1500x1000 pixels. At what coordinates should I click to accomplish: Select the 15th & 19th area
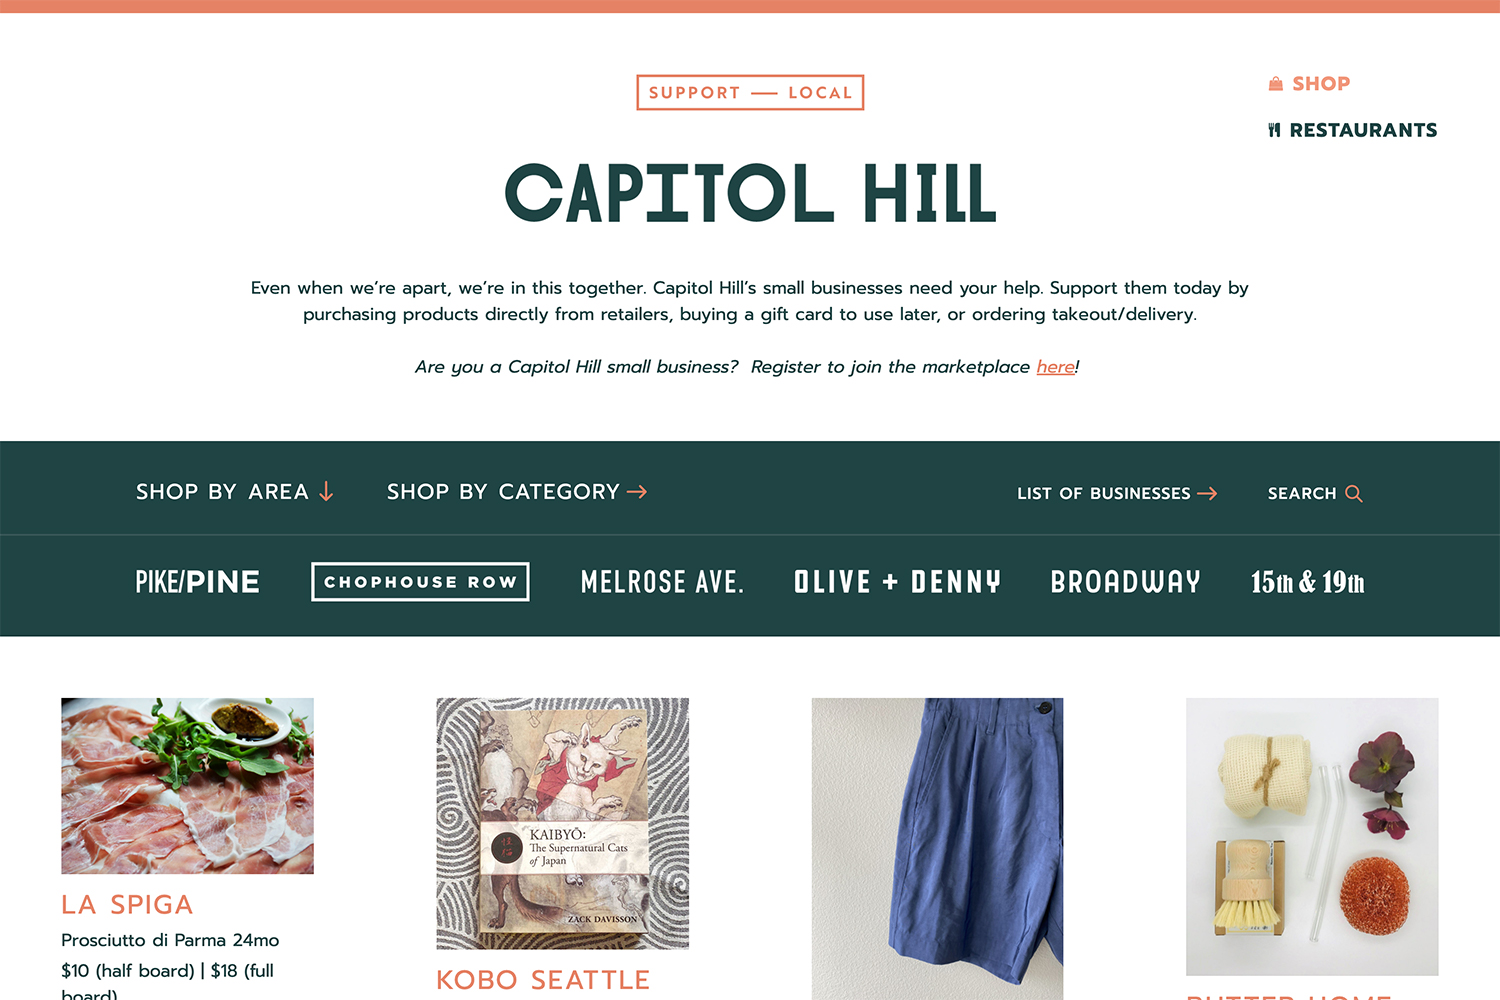(1308, 582)
